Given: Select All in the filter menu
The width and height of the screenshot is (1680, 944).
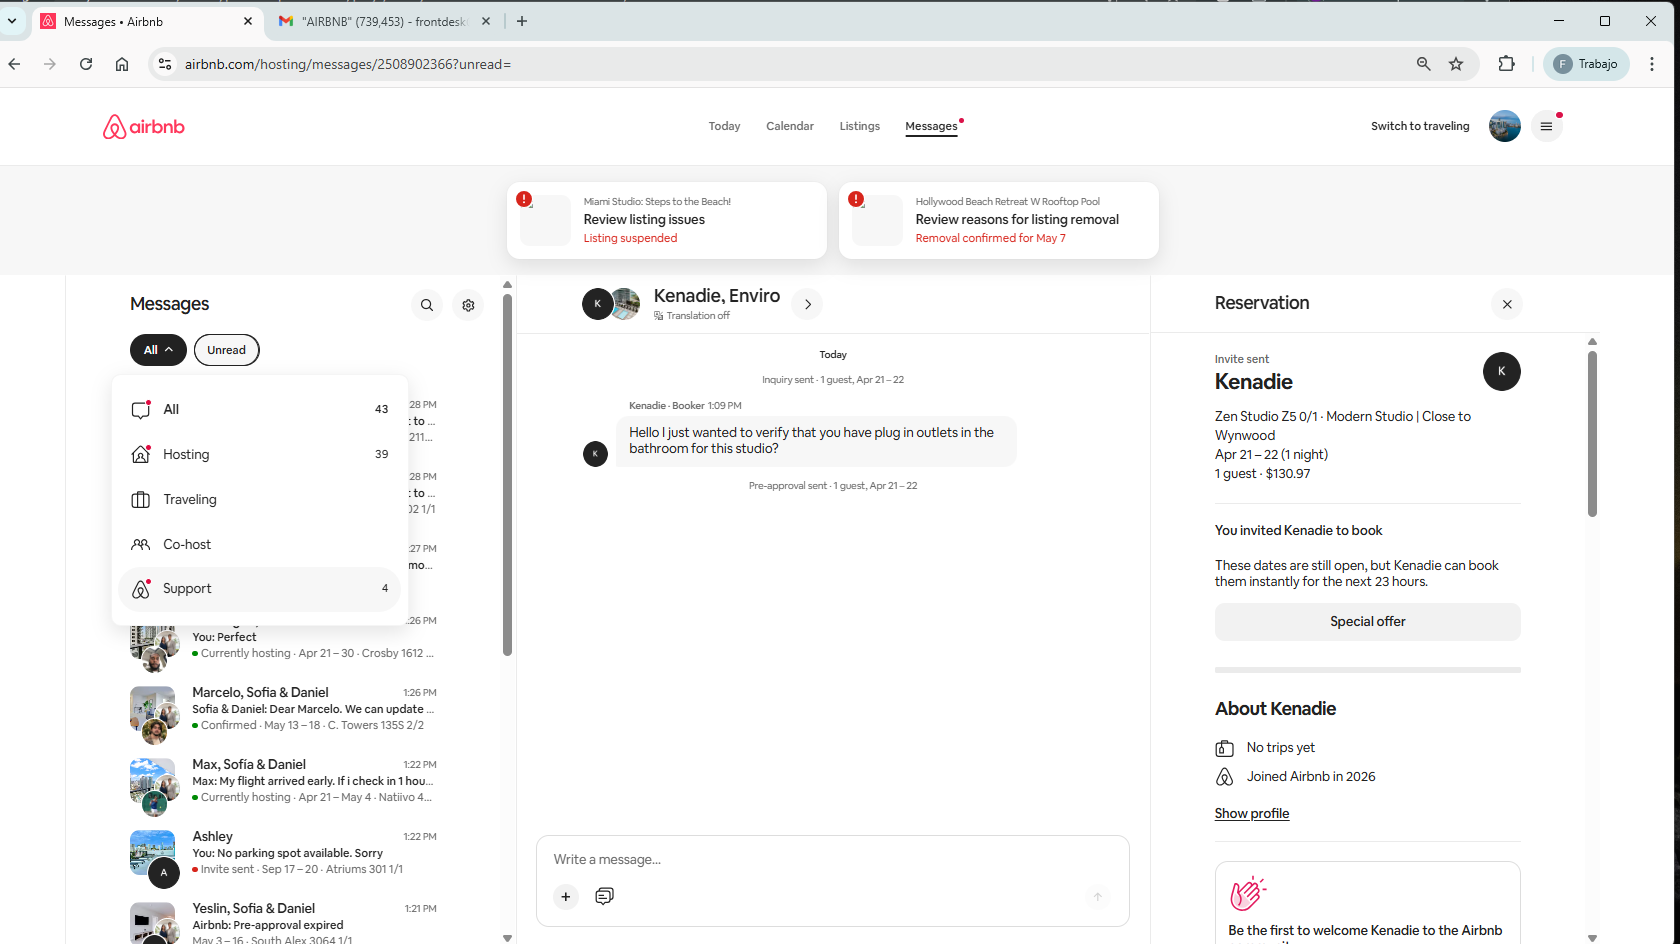Looking at the screenshot, I should [260, 409].
